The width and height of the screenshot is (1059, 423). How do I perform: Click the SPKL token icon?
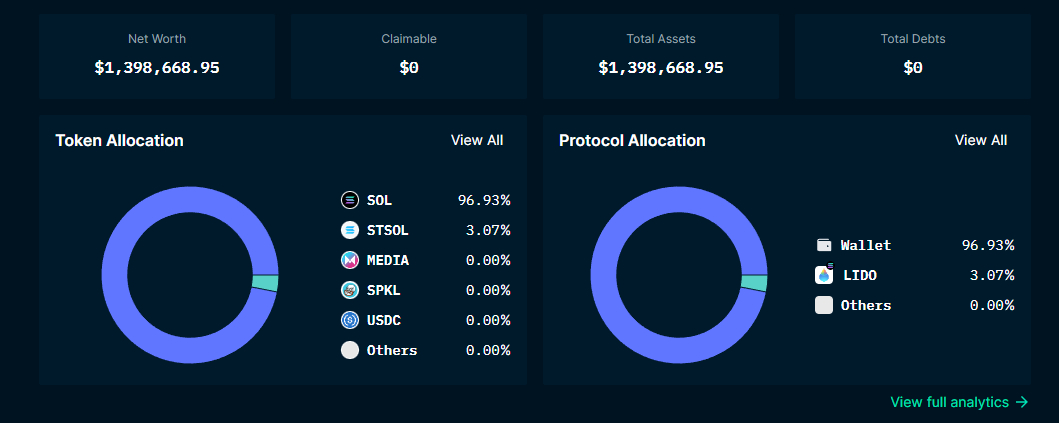pyautogui.click(x=349, y=290)
